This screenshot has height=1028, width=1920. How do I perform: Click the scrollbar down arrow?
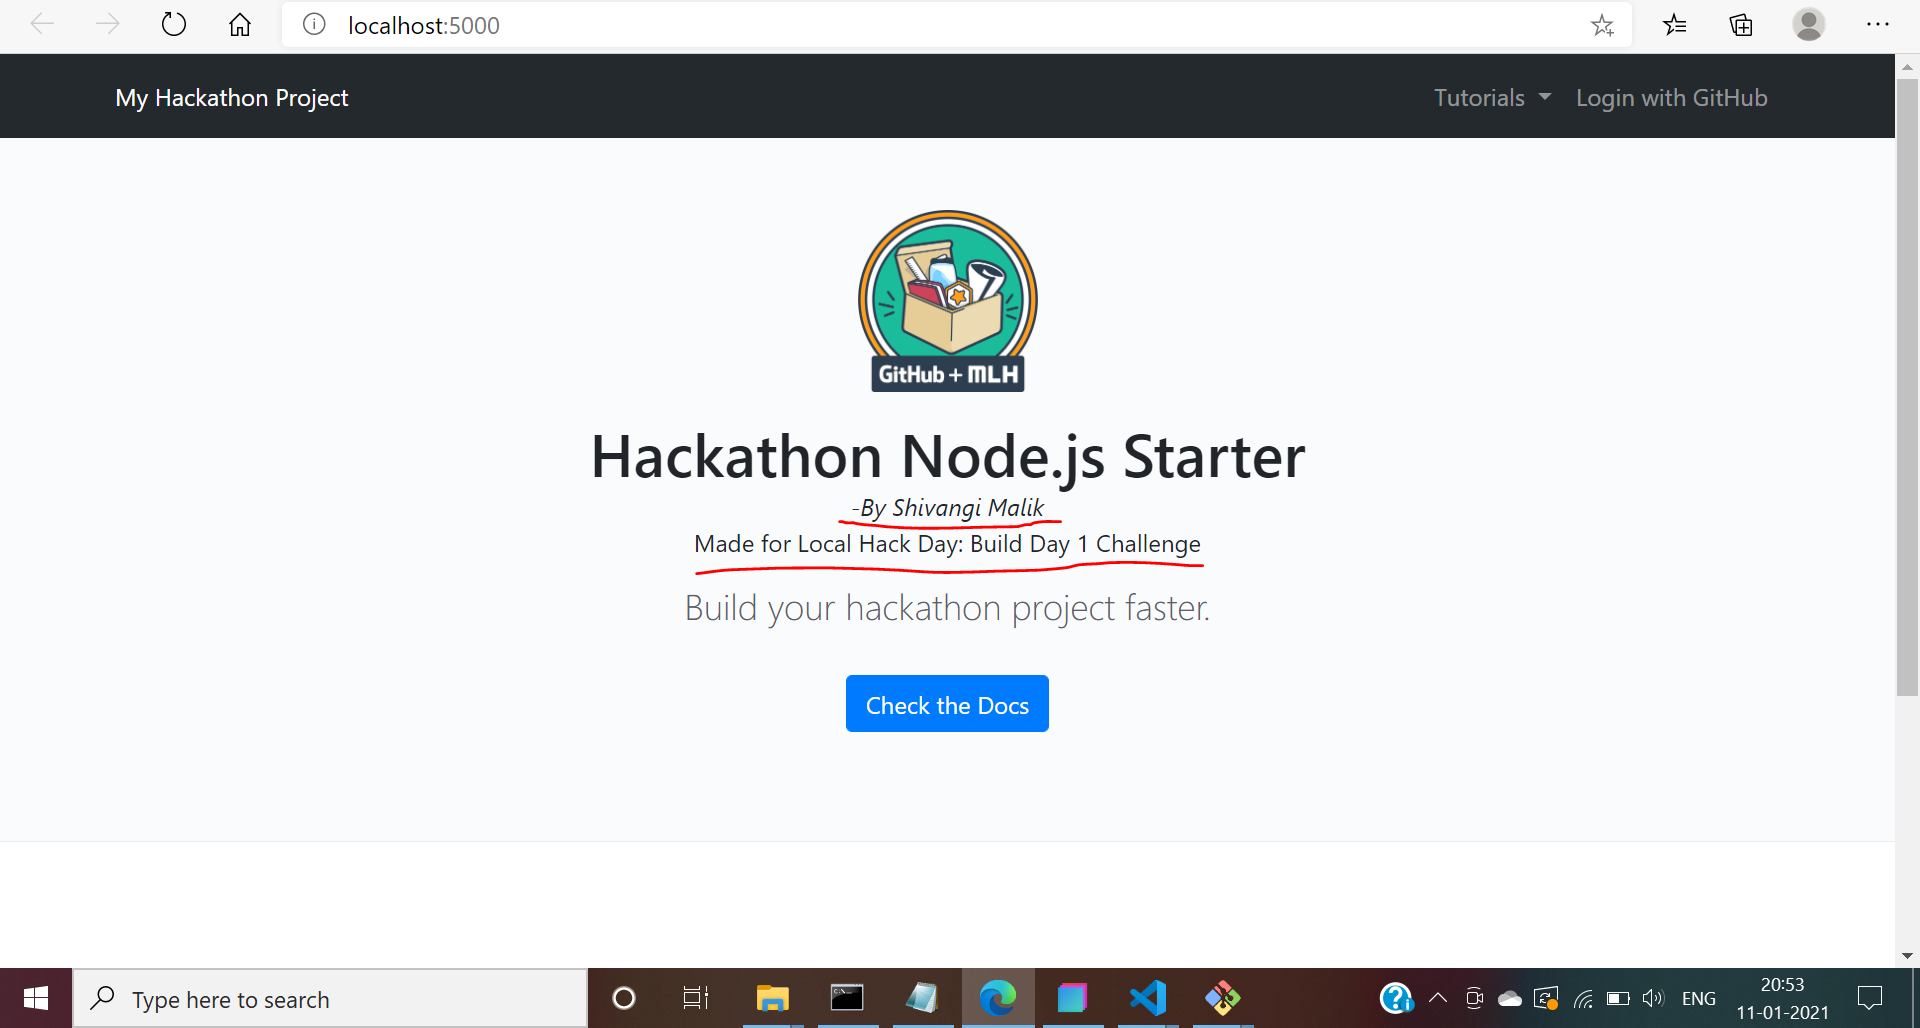click(1907, 956)
